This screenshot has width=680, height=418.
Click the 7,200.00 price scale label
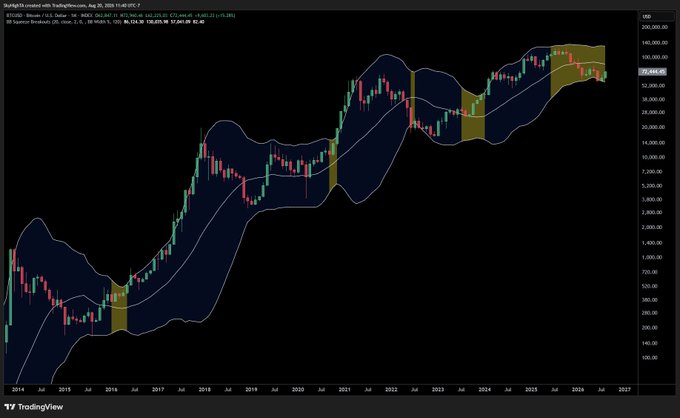tap(653, 172)
